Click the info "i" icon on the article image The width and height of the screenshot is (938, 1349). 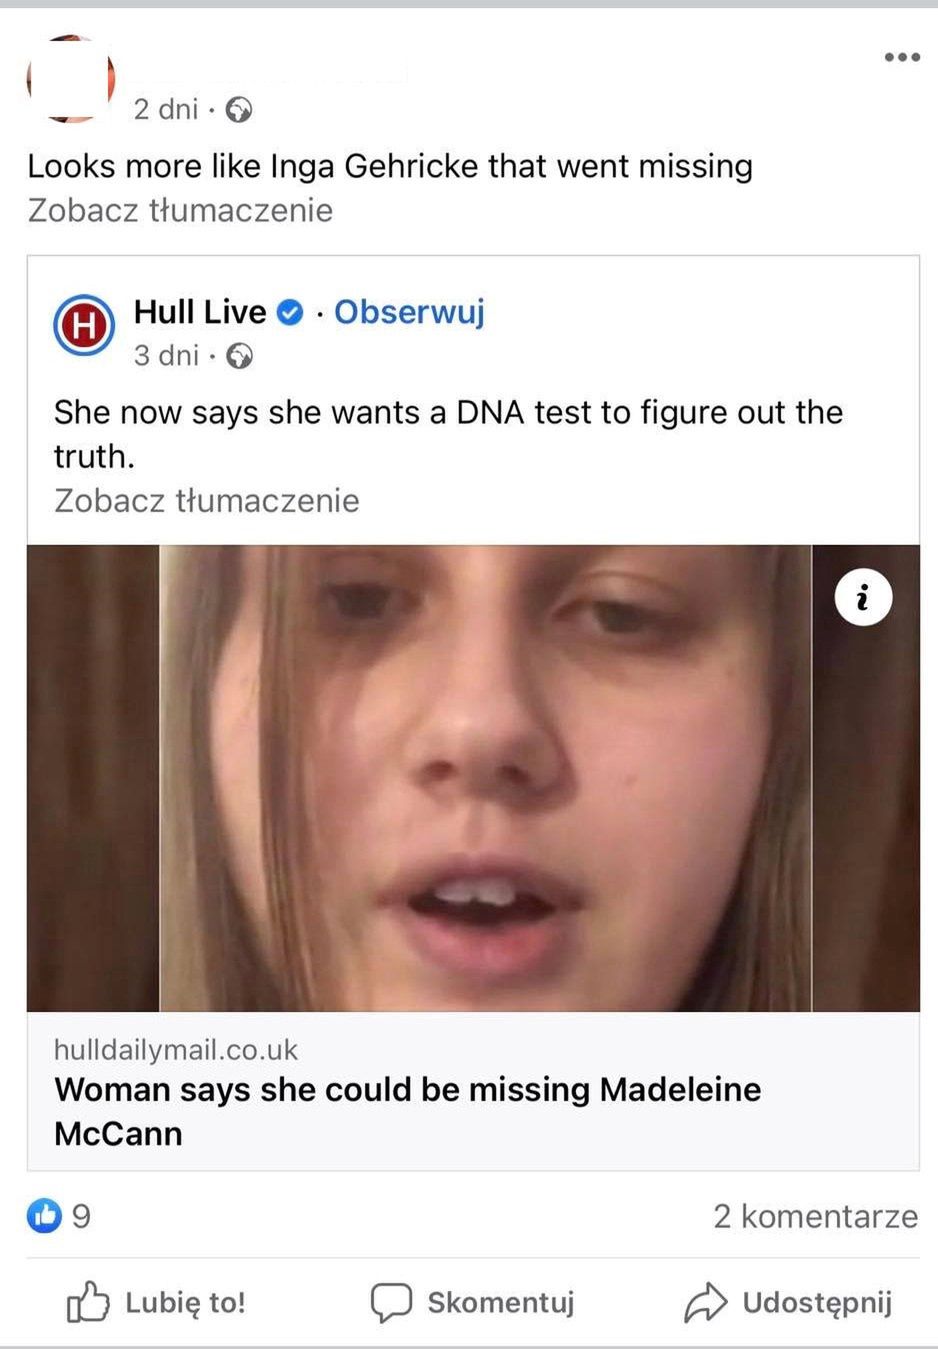point(863,597)
